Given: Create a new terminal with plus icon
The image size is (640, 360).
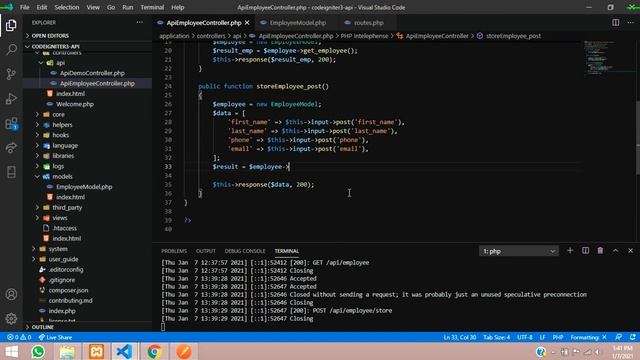Looking at the screenshot, I should 570,251.
